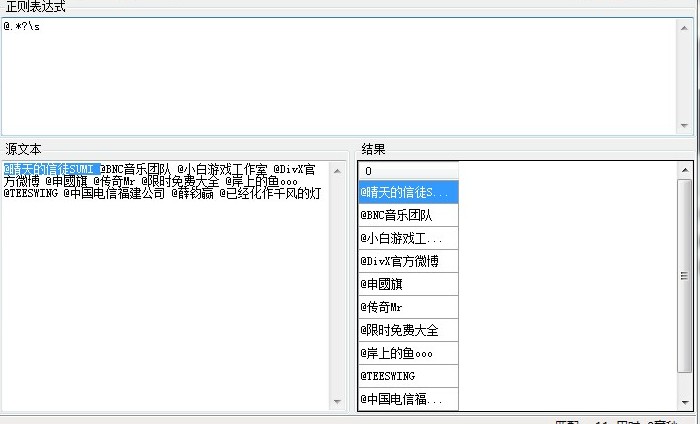Click inside the regex expression input box
Viewport: 700px width, 424px height.
click(339, 76)
